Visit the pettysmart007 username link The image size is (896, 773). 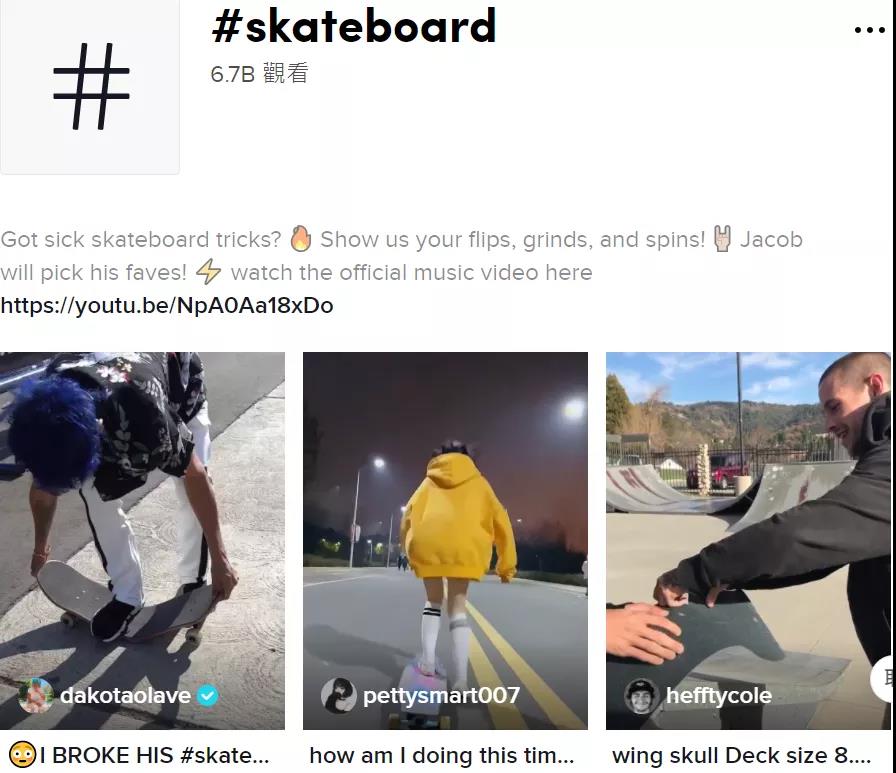pyautogui.click(x=441, y=695)
